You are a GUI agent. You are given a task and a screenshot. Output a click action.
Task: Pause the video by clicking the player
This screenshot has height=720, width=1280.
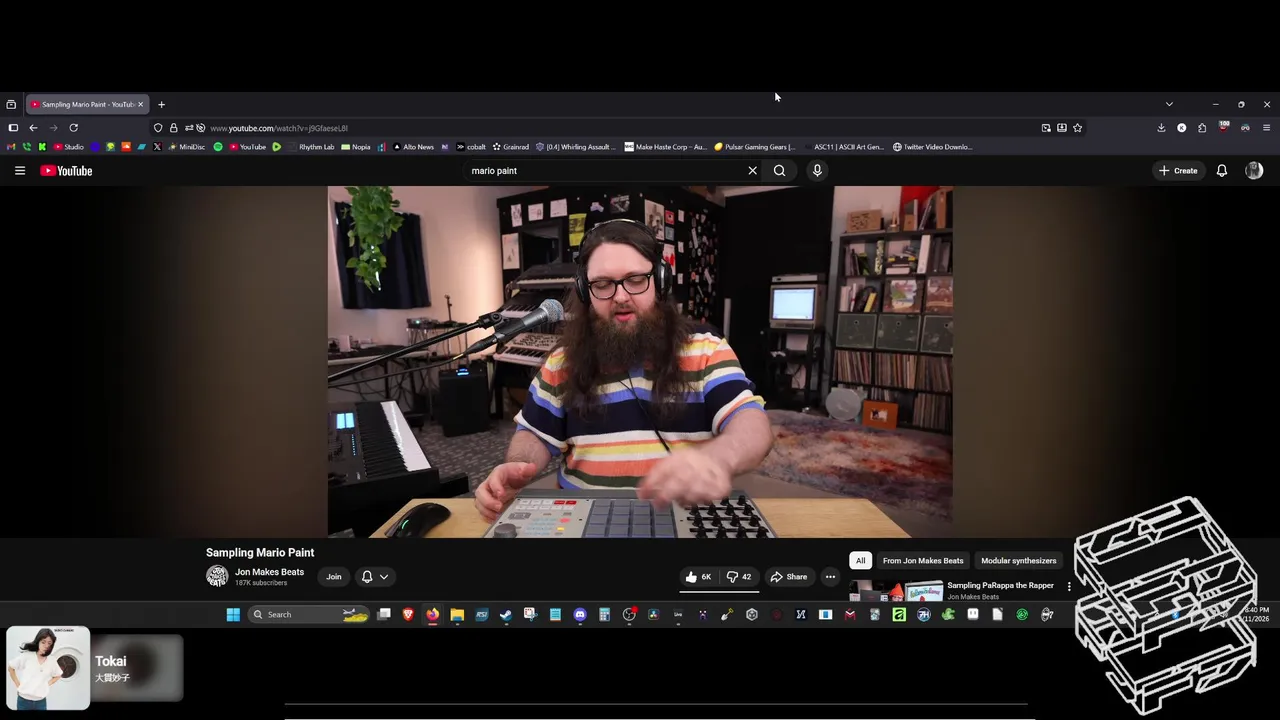pos(640,362)
